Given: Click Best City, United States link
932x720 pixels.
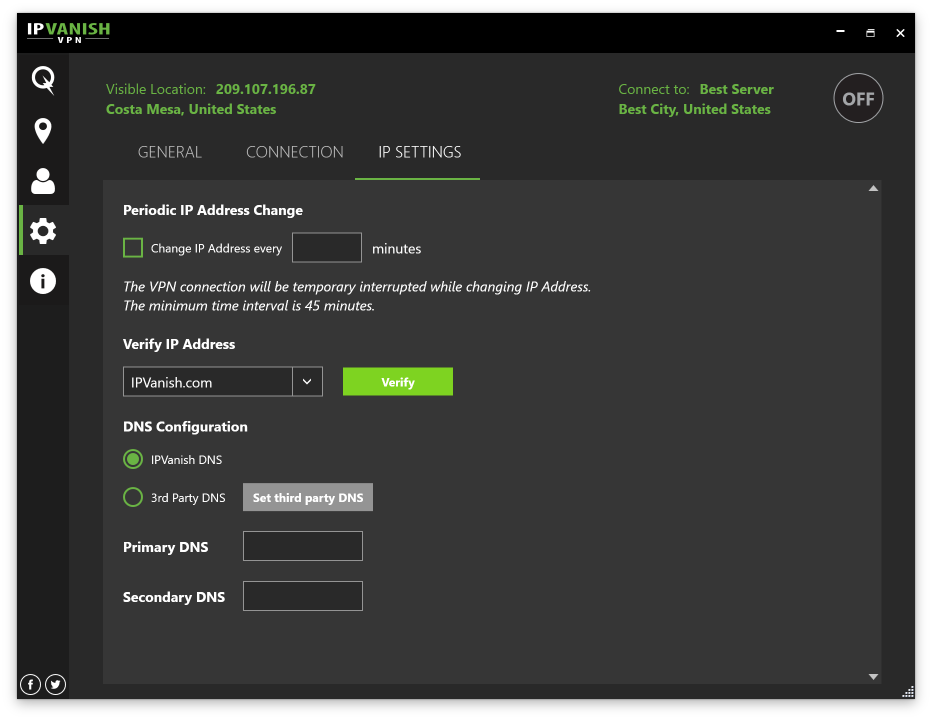Looking at the screenshot, I should tap(694, 109).
